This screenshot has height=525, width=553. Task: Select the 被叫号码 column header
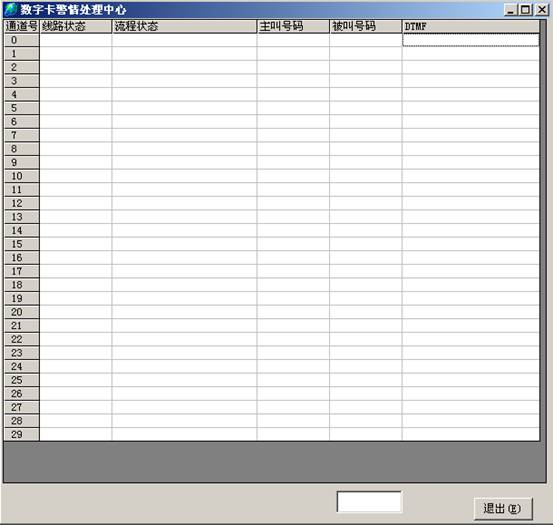click(366, 26)
